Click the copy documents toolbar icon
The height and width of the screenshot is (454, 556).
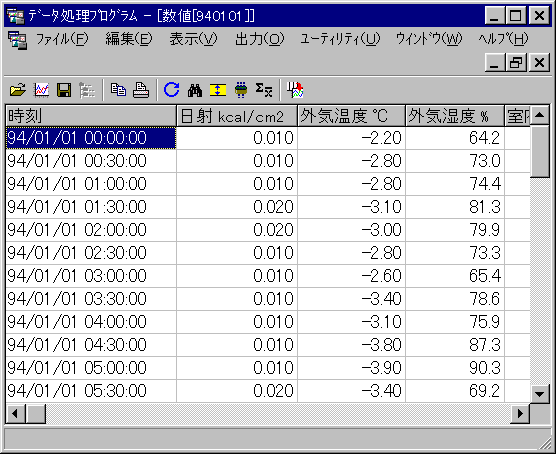click(x=118, y=90)
